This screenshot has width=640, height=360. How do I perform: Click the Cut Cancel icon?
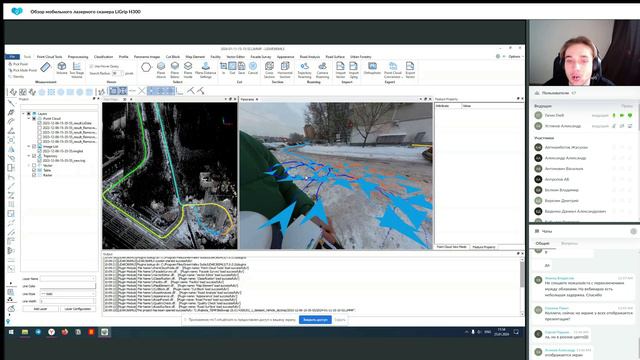(253, 68)
